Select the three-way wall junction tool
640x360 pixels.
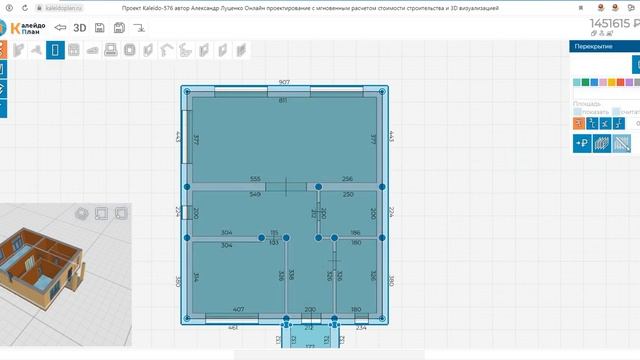pos(36,50)
